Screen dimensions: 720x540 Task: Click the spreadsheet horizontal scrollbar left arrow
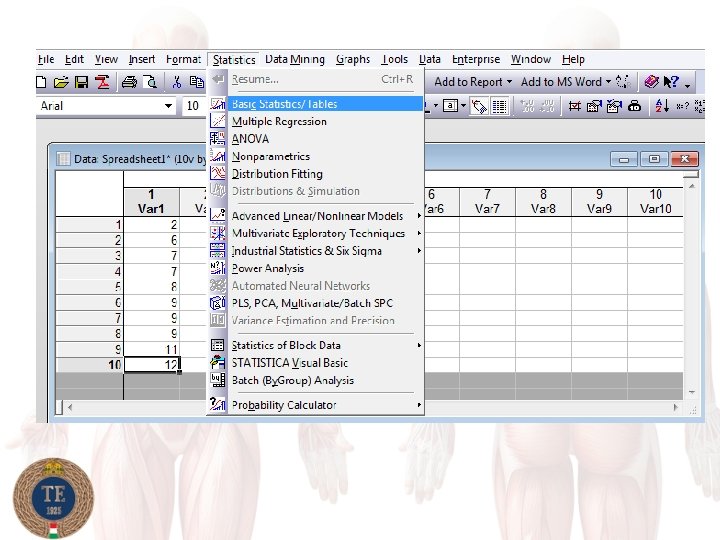click(x=70, y=407)
